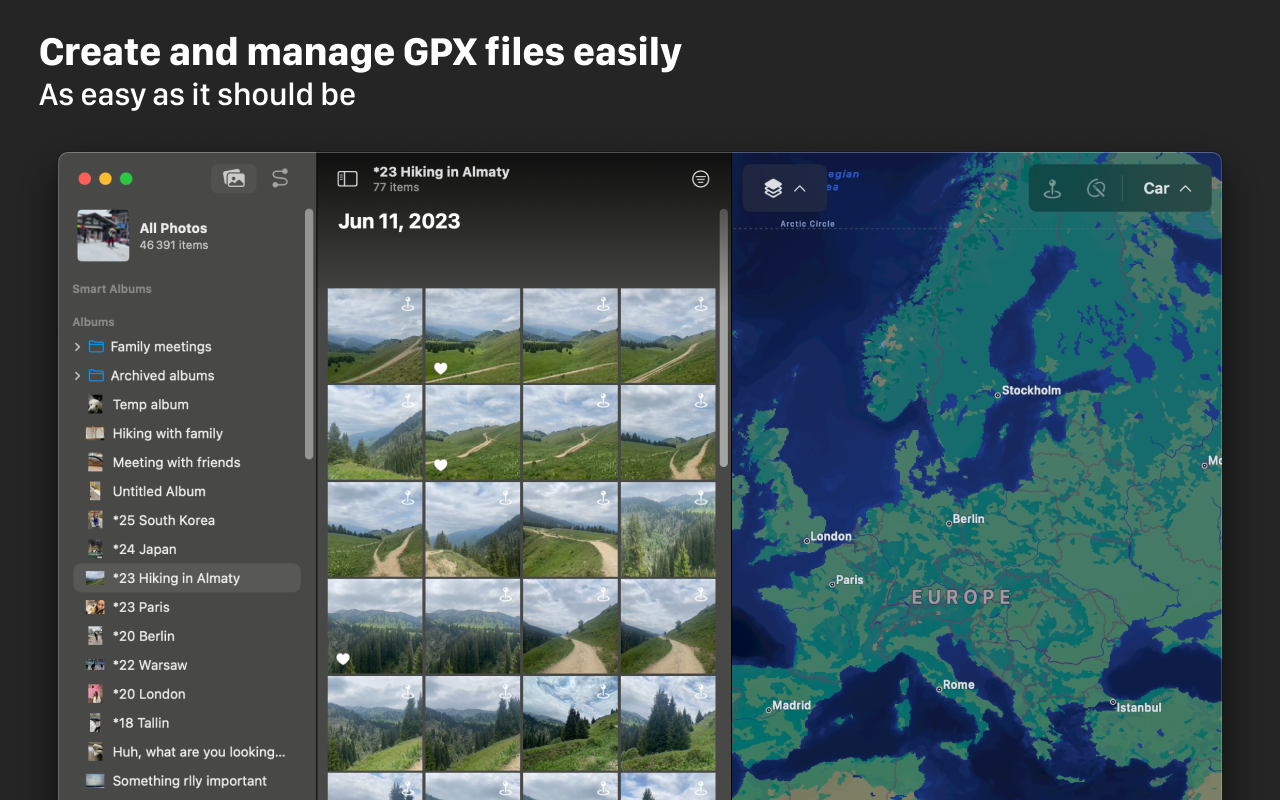Open the map layers dropdown
Viewport: 1280px width, 800px height.
[x=785, y=188]
